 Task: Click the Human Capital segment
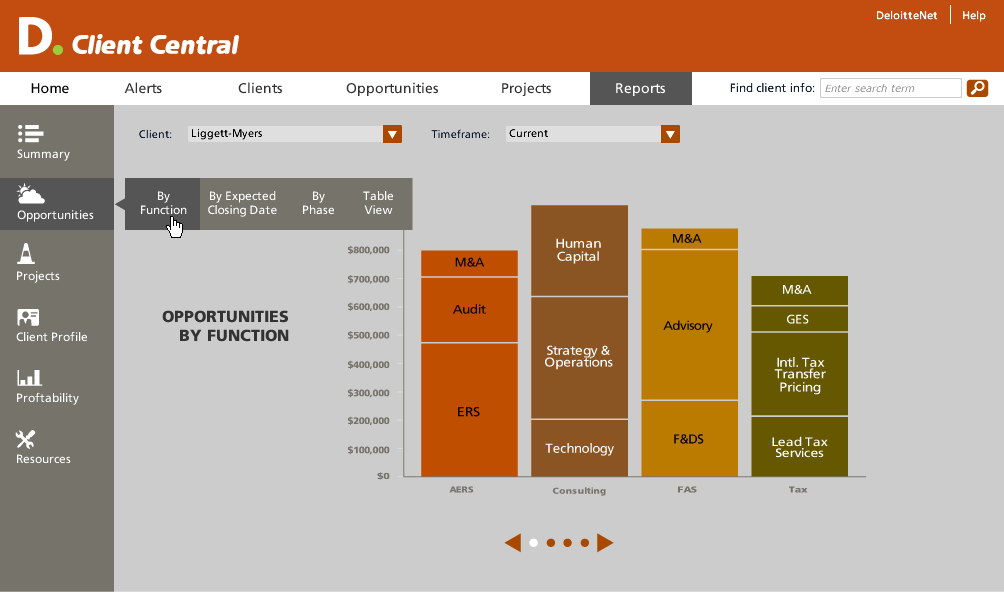[579, 250]
